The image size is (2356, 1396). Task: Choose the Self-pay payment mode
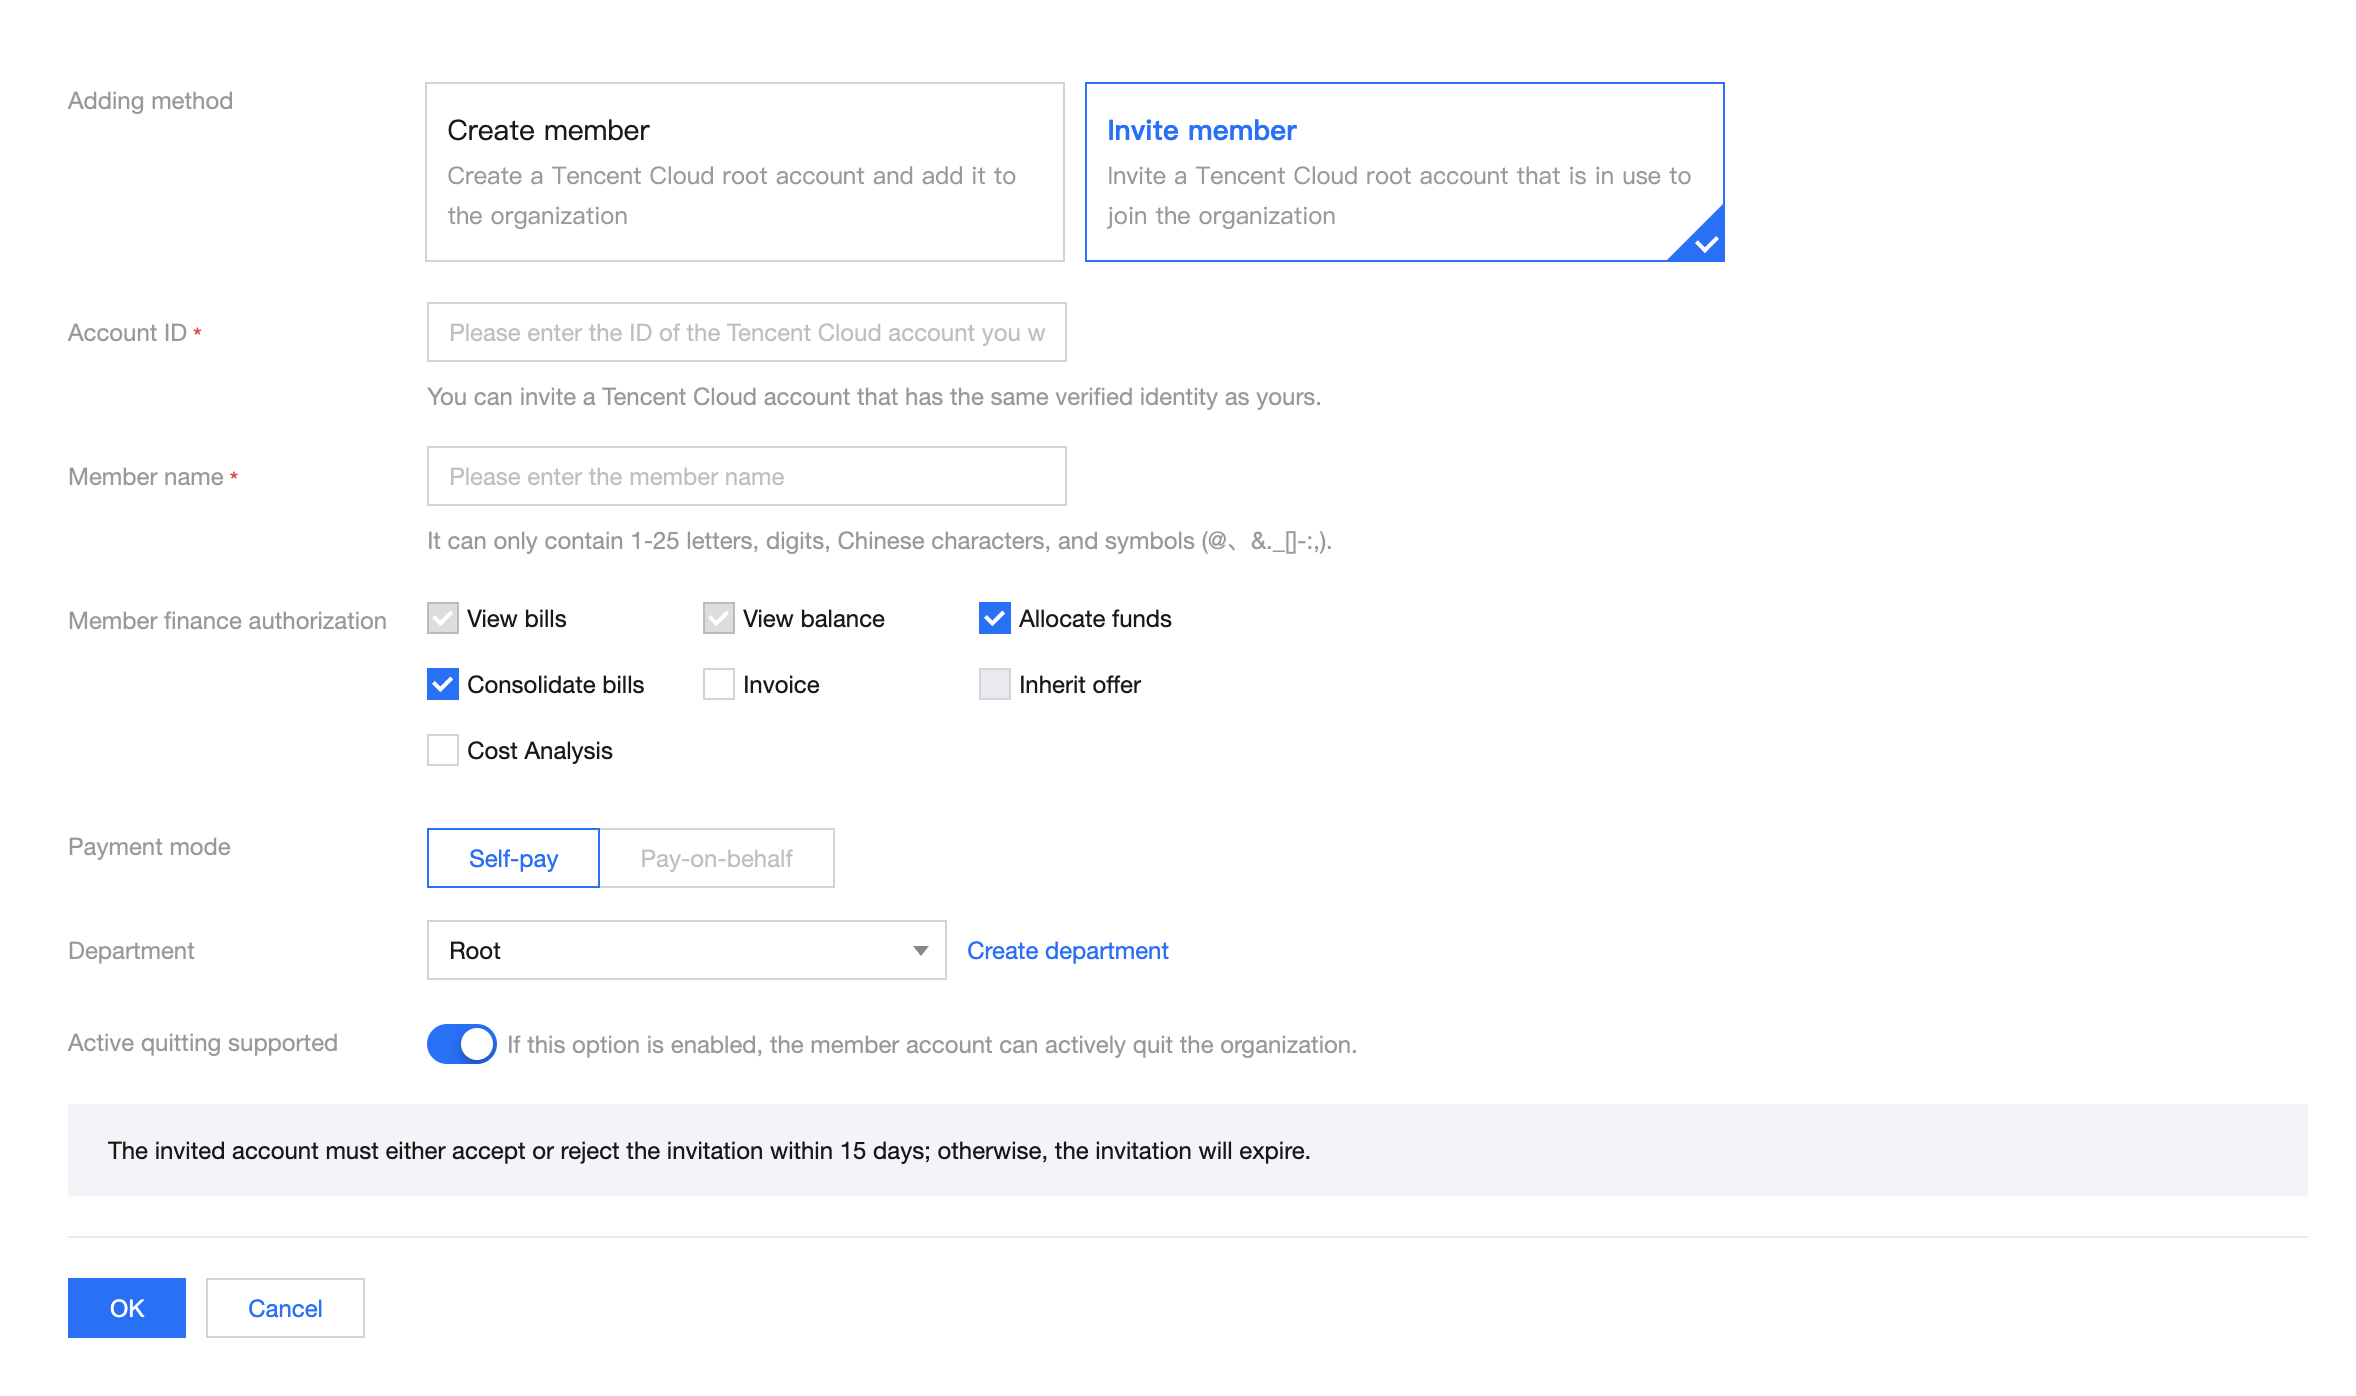[x=513, y=858]
